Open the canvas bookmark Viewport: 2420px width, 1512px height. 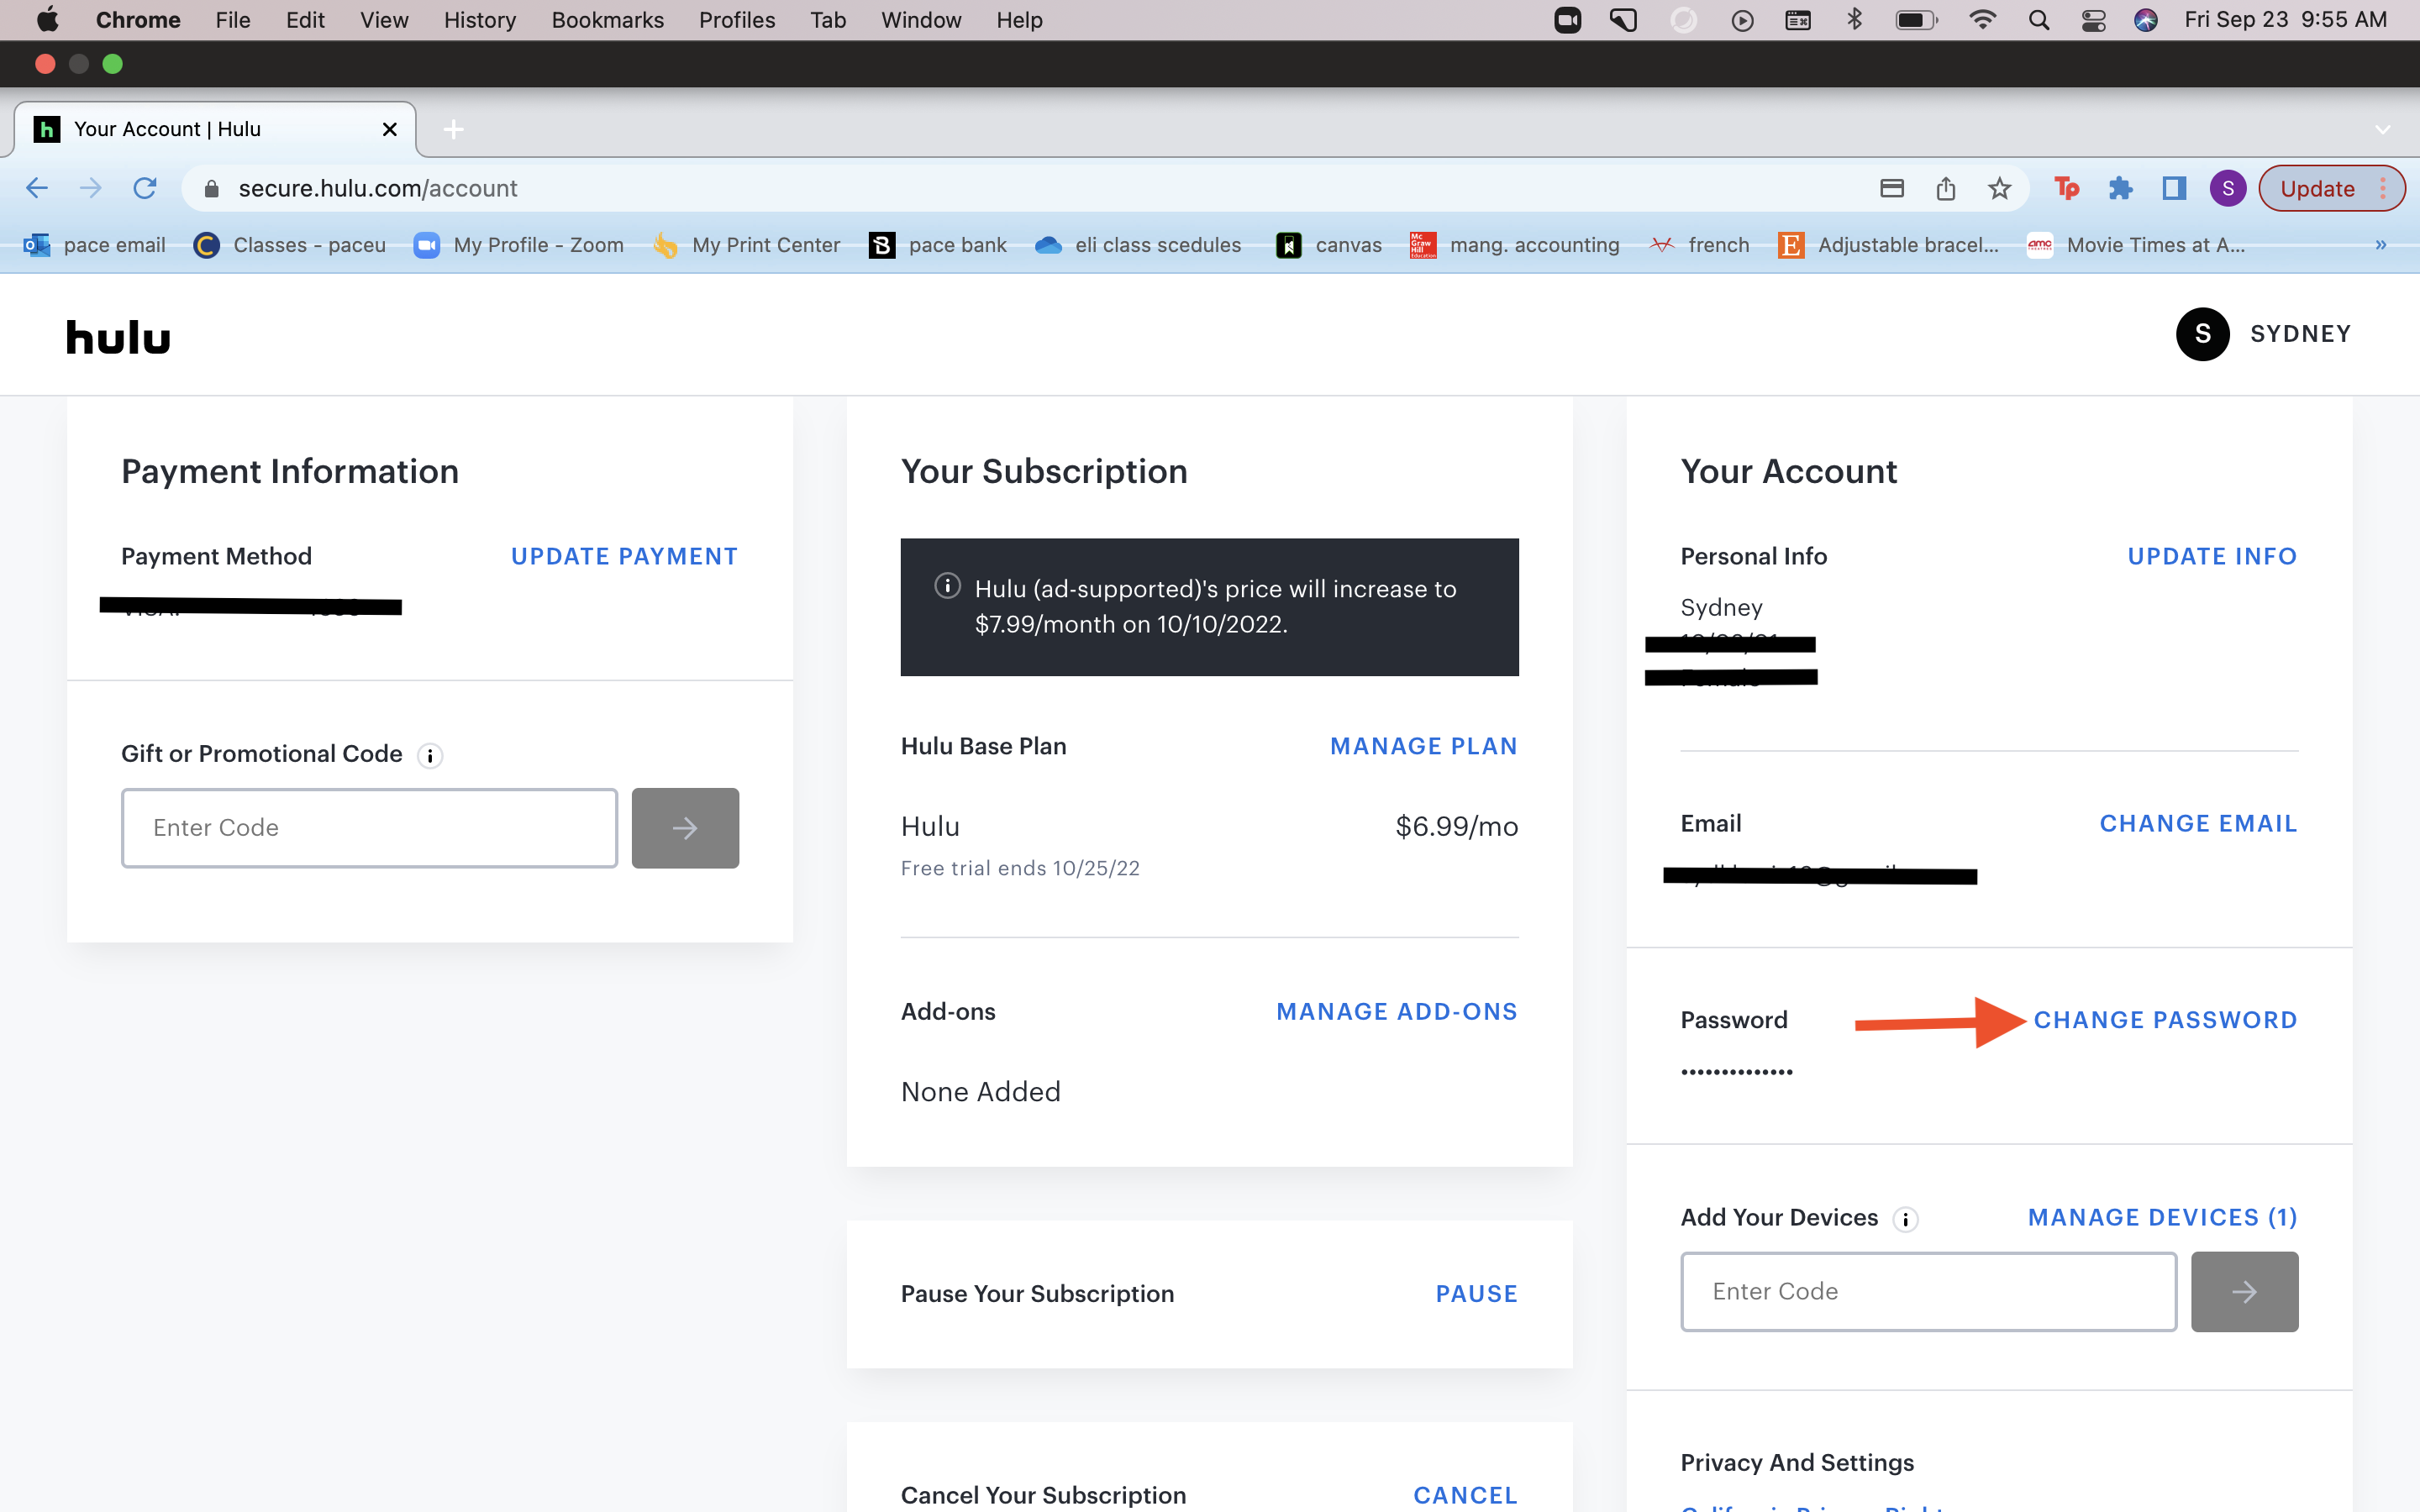(x=1329, y=245)
